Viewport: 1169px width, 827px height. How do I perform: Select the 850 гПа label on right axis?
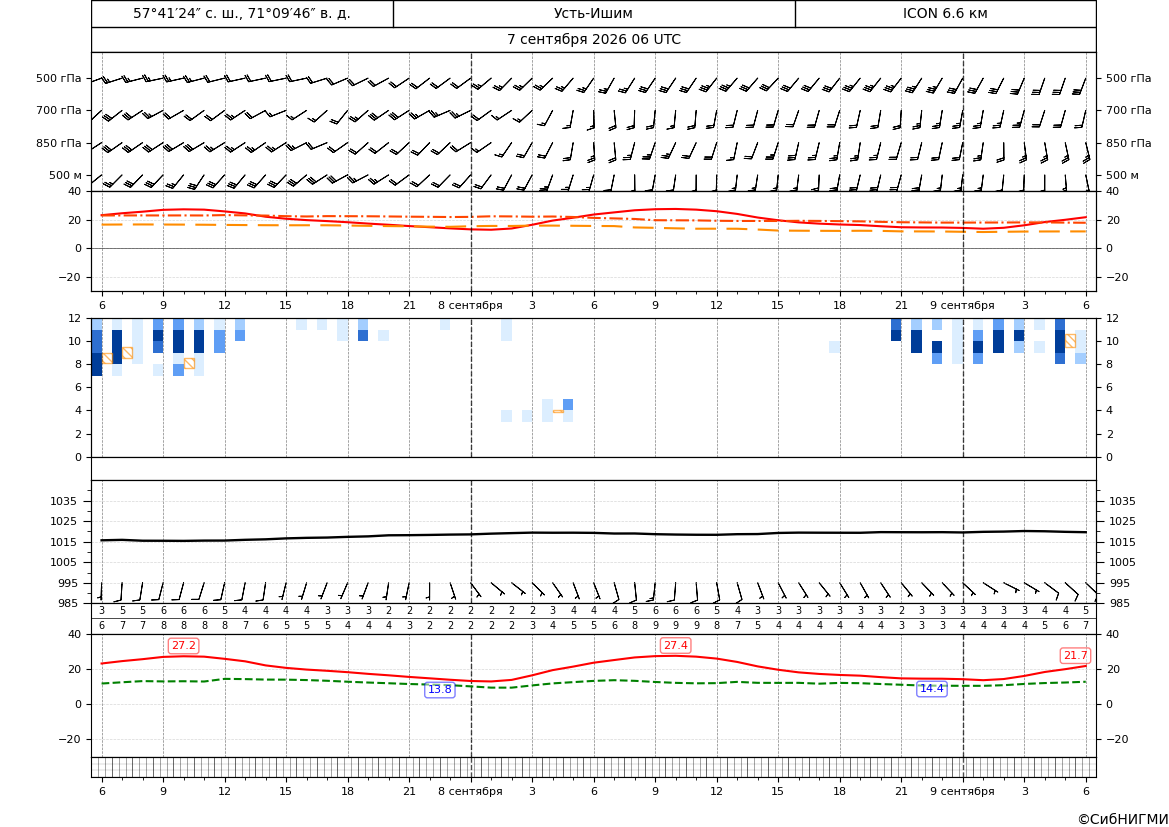click(1129, 143)
